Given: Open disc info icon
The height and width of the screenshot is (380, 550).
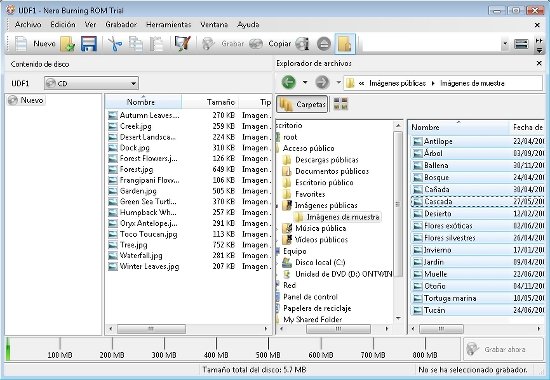Looking at the screenshot, I should (x=302, y=44).
